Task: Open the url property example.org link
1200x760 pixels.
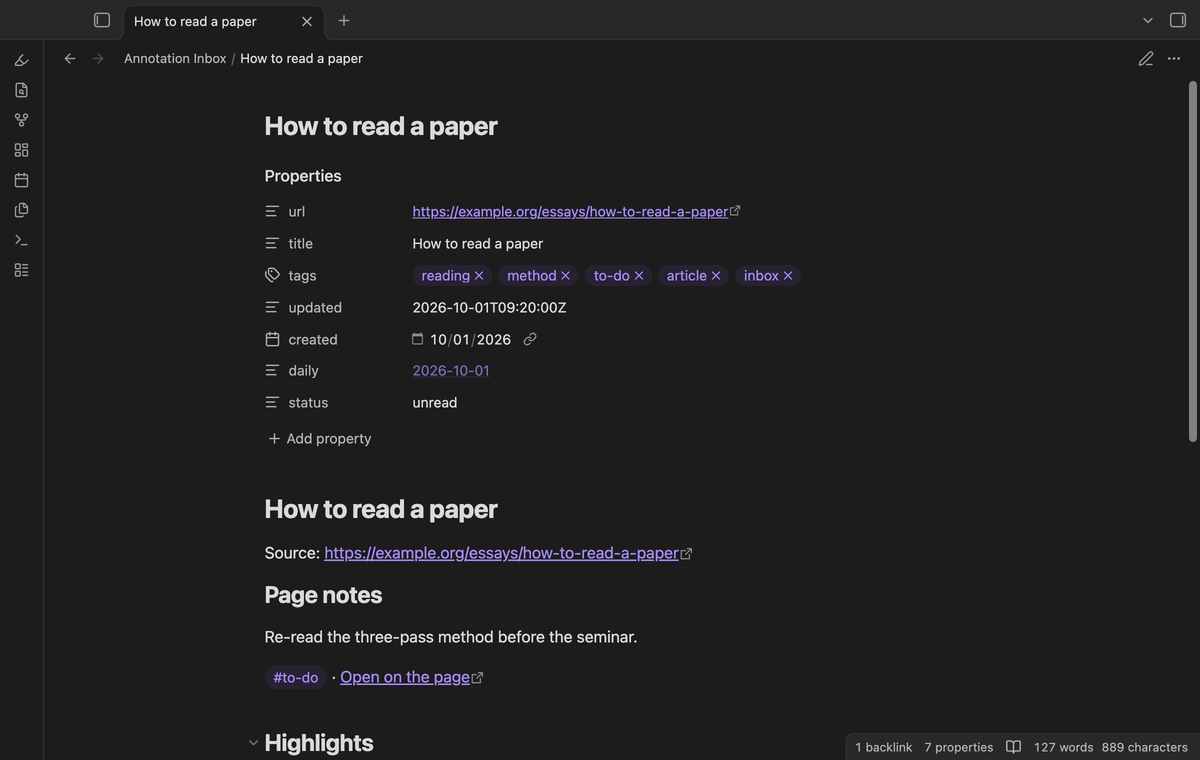Action: click(x=570, y=212)
